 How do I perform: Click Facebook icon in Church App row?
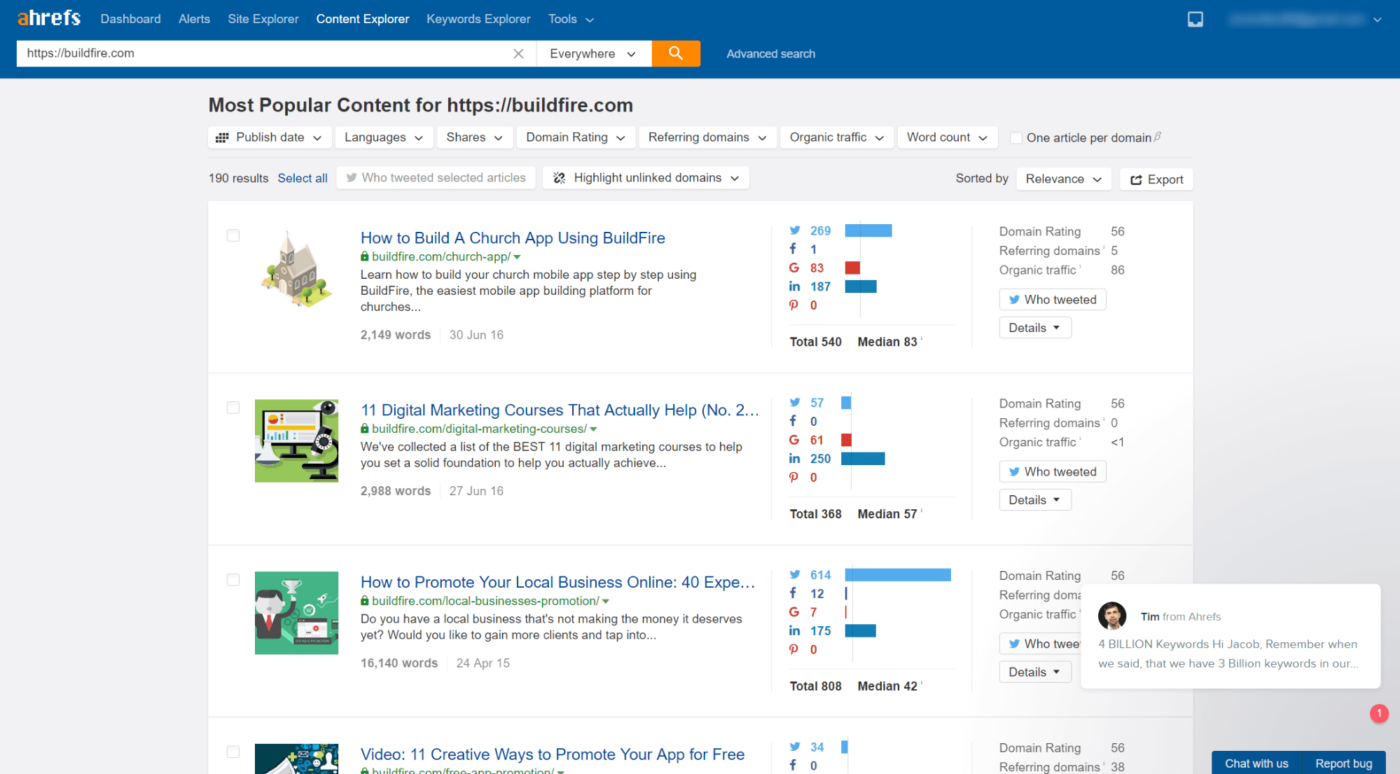(x=793, y=250)
